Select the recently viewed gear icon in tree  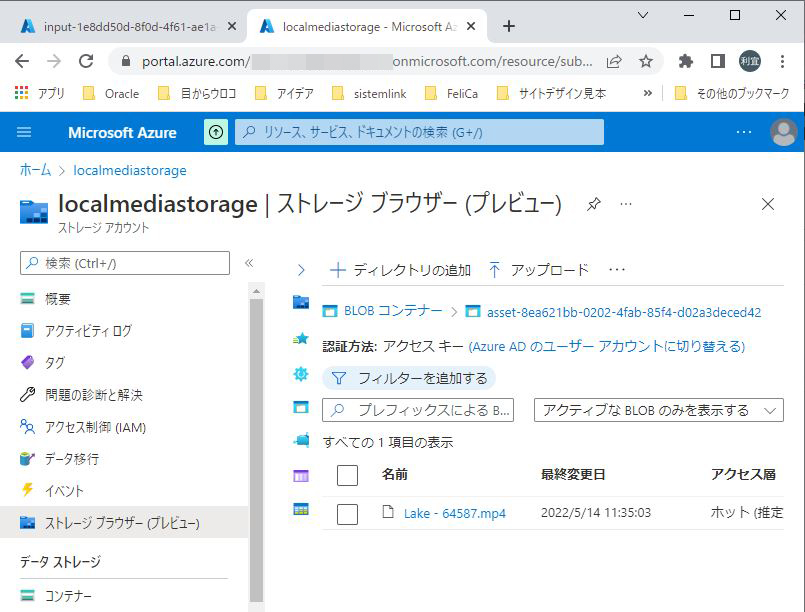pos(301,374)
